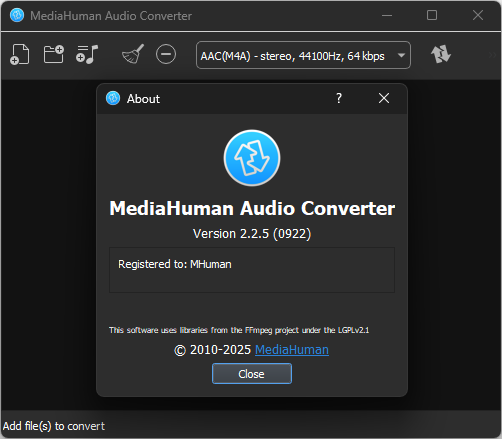The height and width of the screenshot is (439, 502).
Task: Open the MediaHuman website link
Action: (292, 350)
